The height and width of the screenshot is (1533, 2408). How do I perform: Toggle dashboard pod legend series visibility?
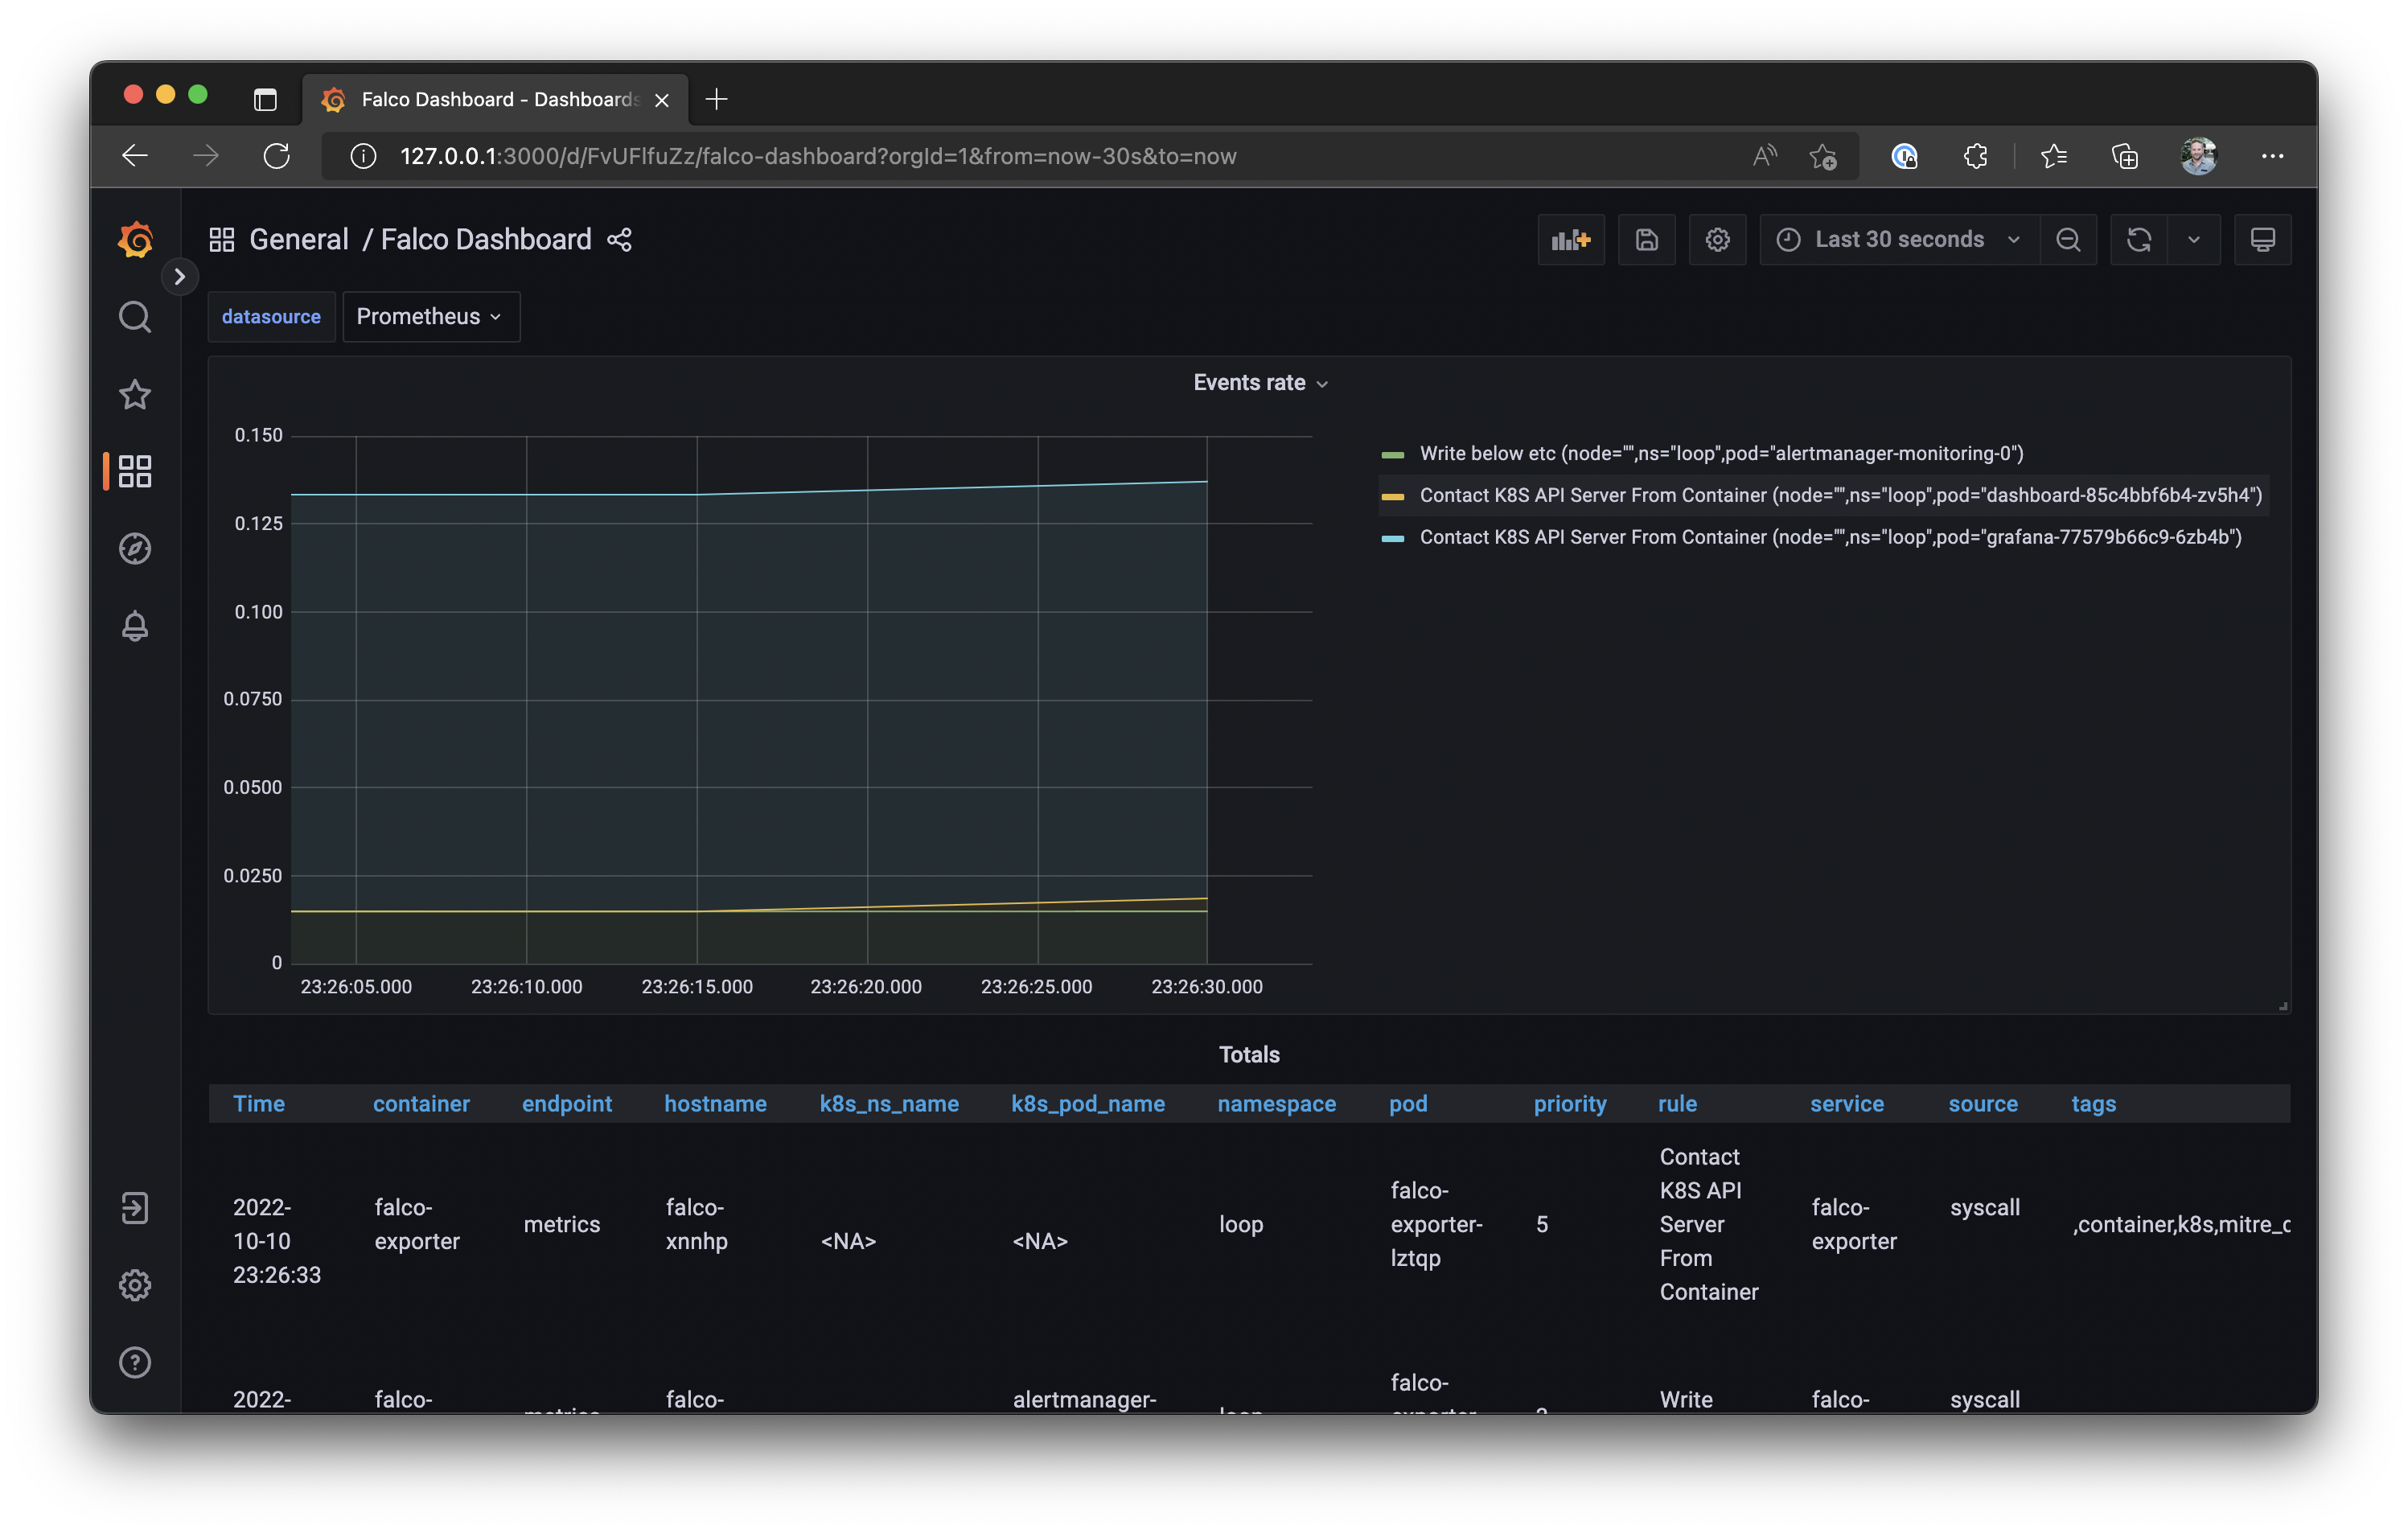pyautogui.click(x=1840, y=496)
